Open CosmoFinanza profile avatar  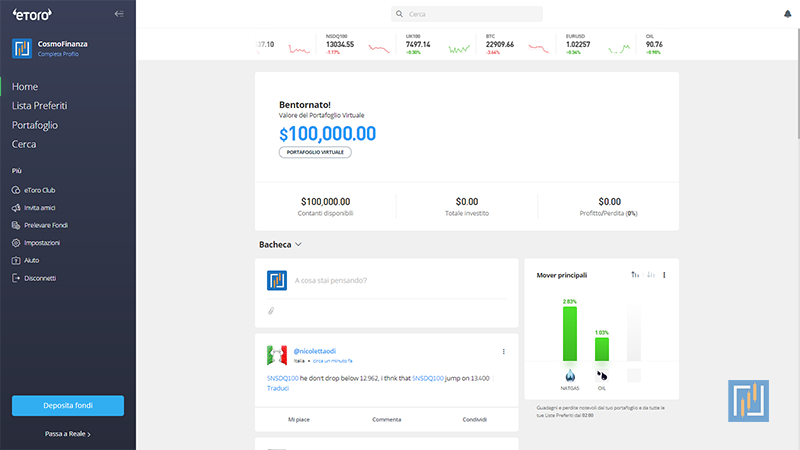tap(22, 48)
